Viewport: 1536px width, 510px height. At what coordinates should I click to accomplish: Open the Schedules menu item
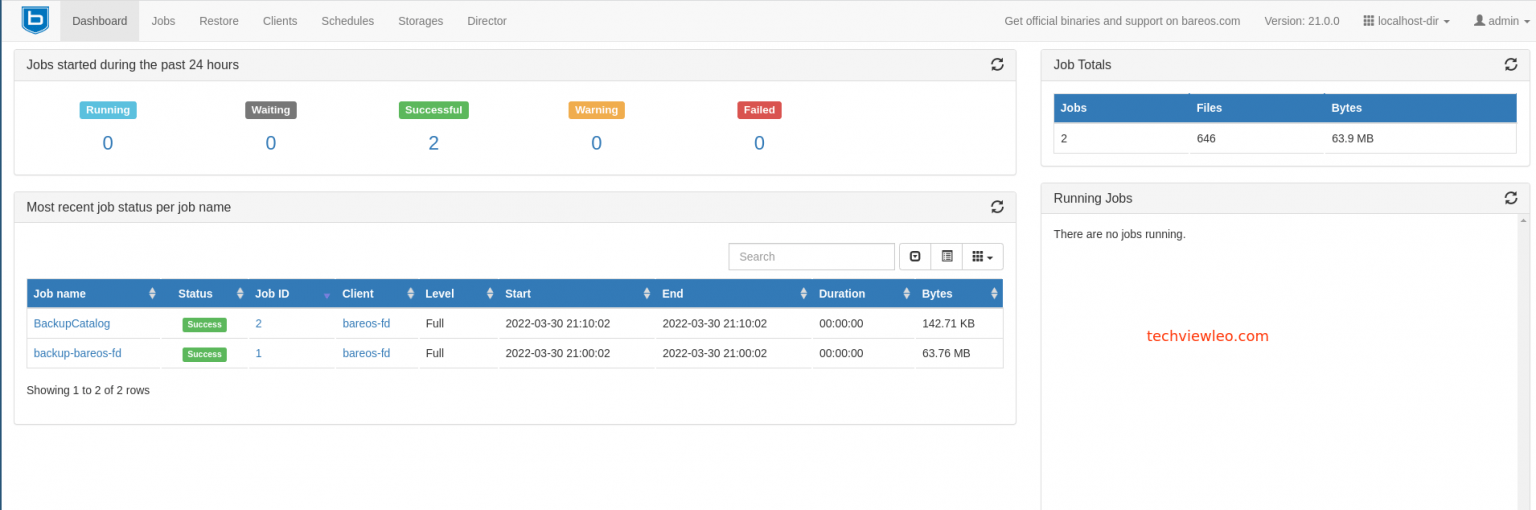(x=348, y=21)
